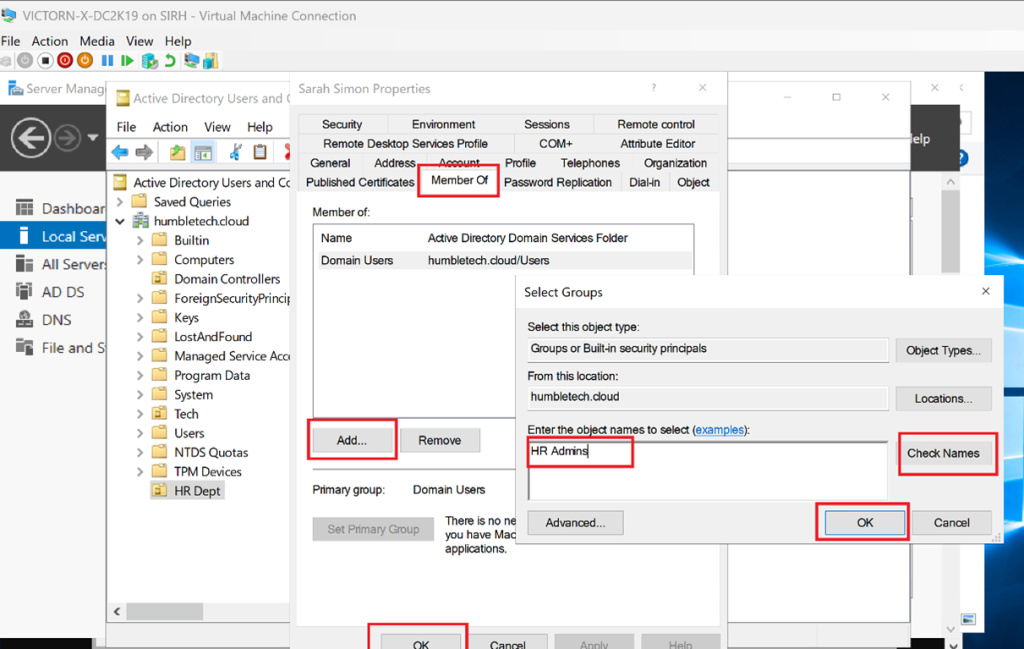Screen dimensions: 1024x649
Task: Open Server Manager navigation history dropdown arrow
Action: 93,138
